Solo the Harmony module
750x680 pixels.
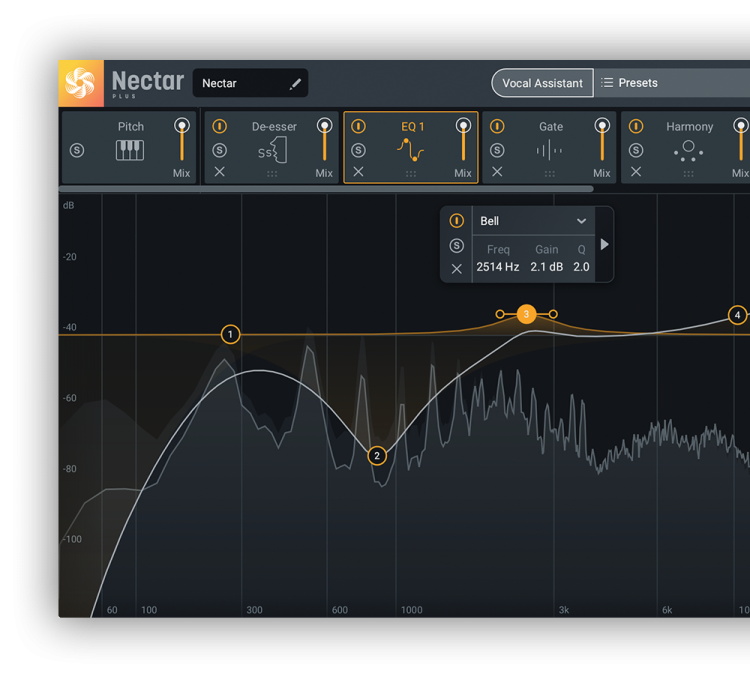636,151
